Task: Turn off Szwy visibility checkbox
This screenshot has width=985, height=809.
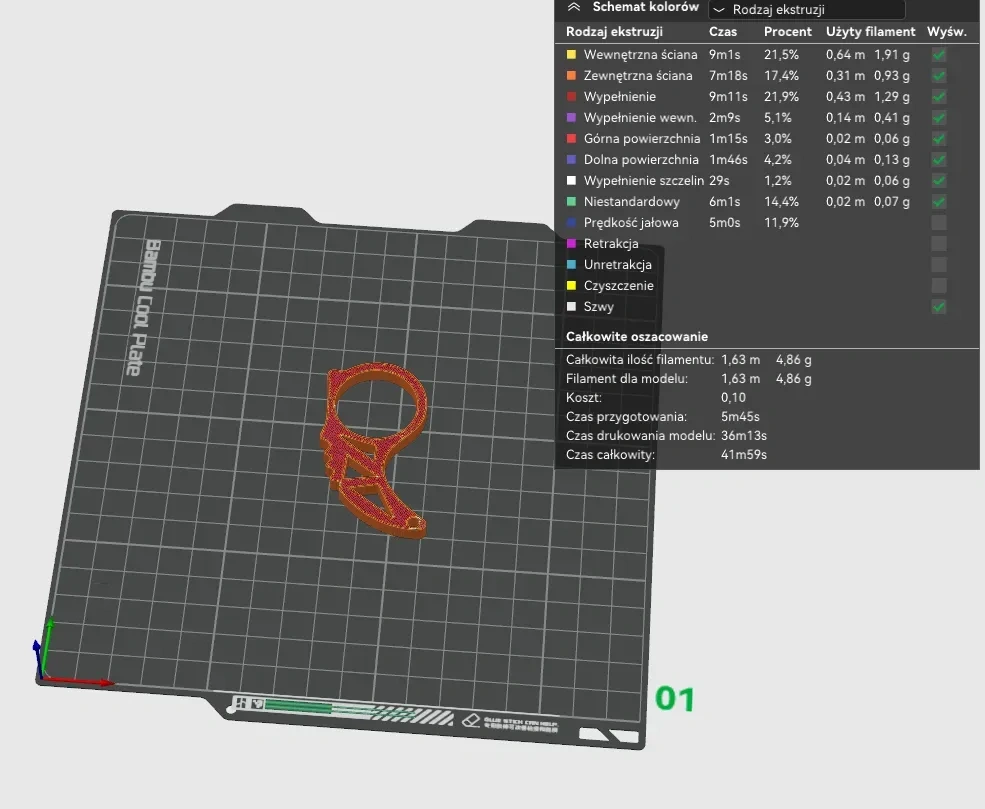Action: (938, 307)
